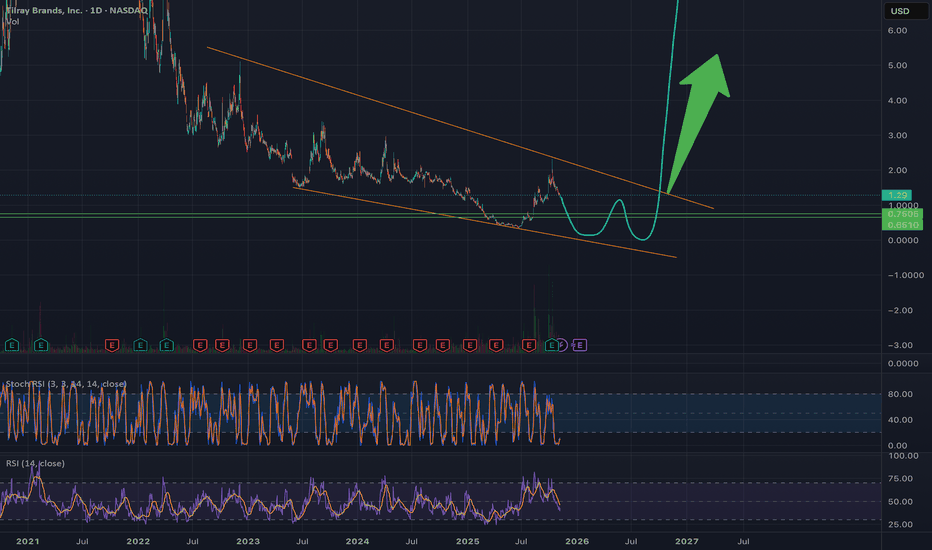Select the RSI (14, close) indicator legend
This screenshot has width=932, height=550.
click(35, 463)
